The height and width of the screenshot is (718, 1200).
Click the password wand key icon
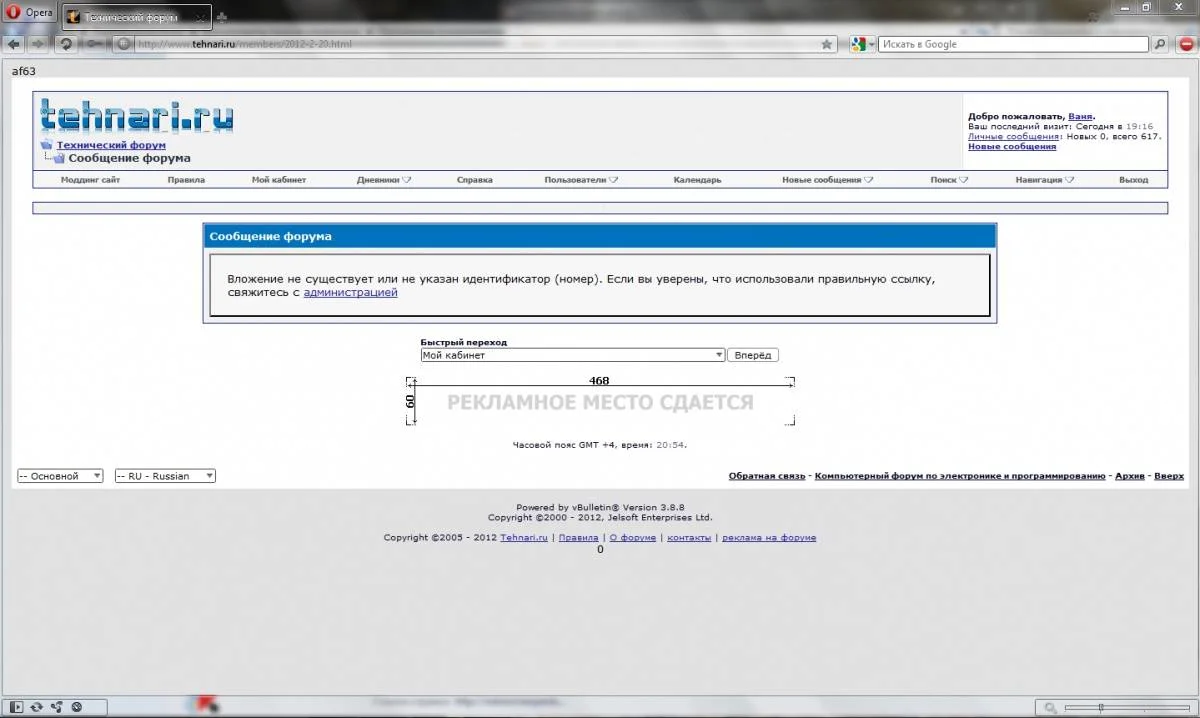point(94,44)
